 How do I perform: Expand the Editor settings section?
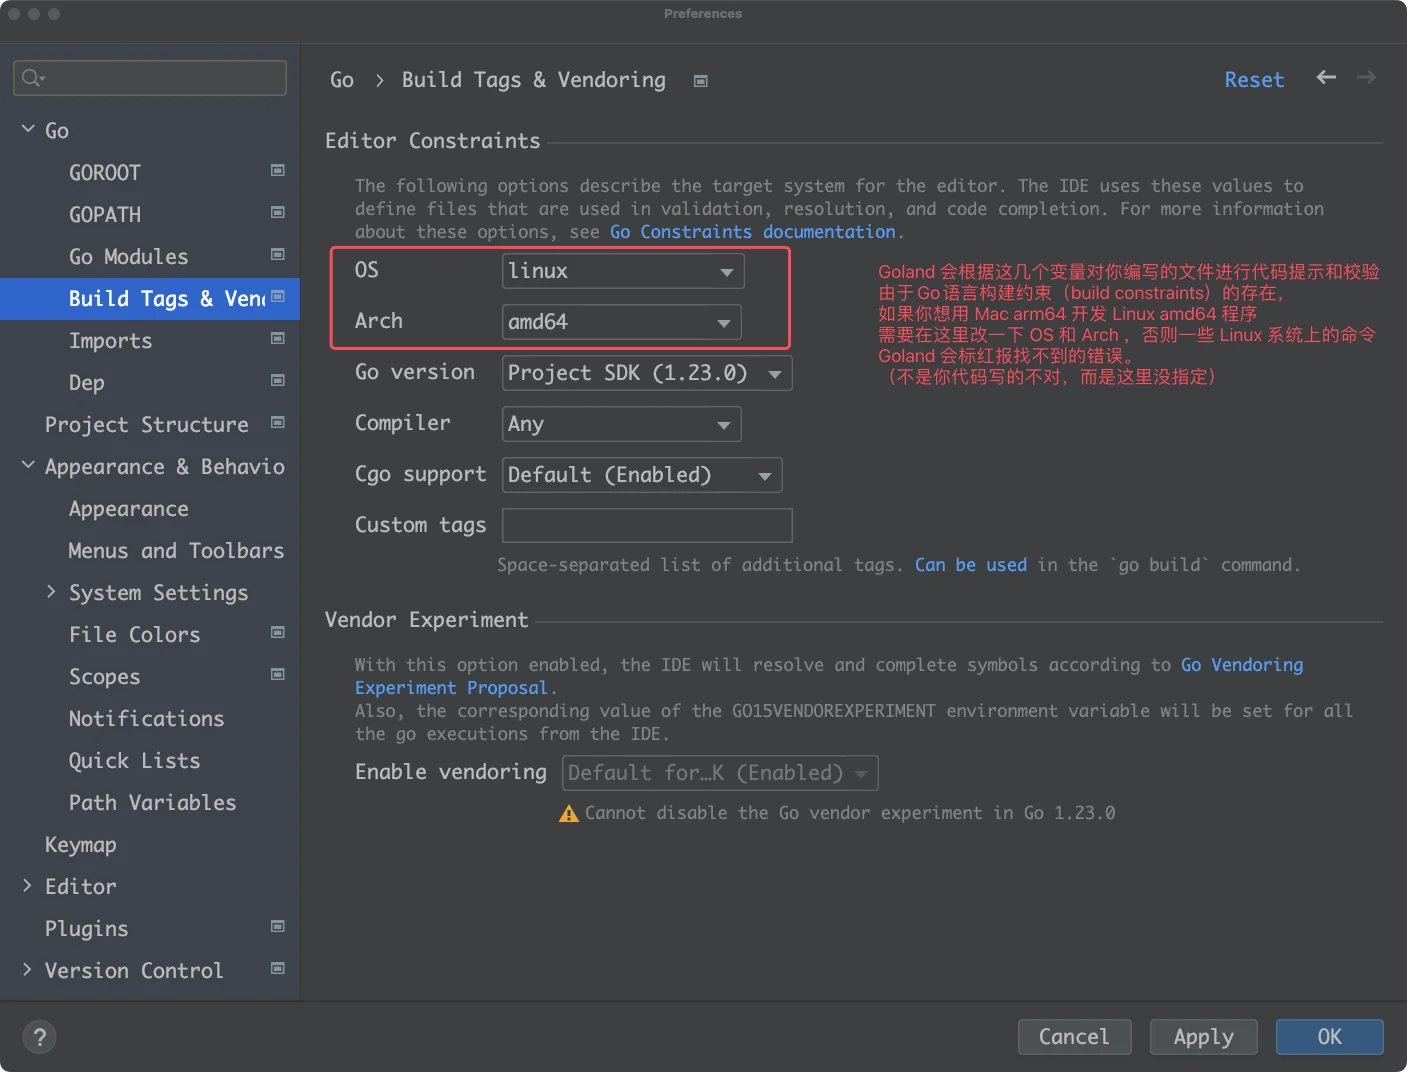pos(27,886)
